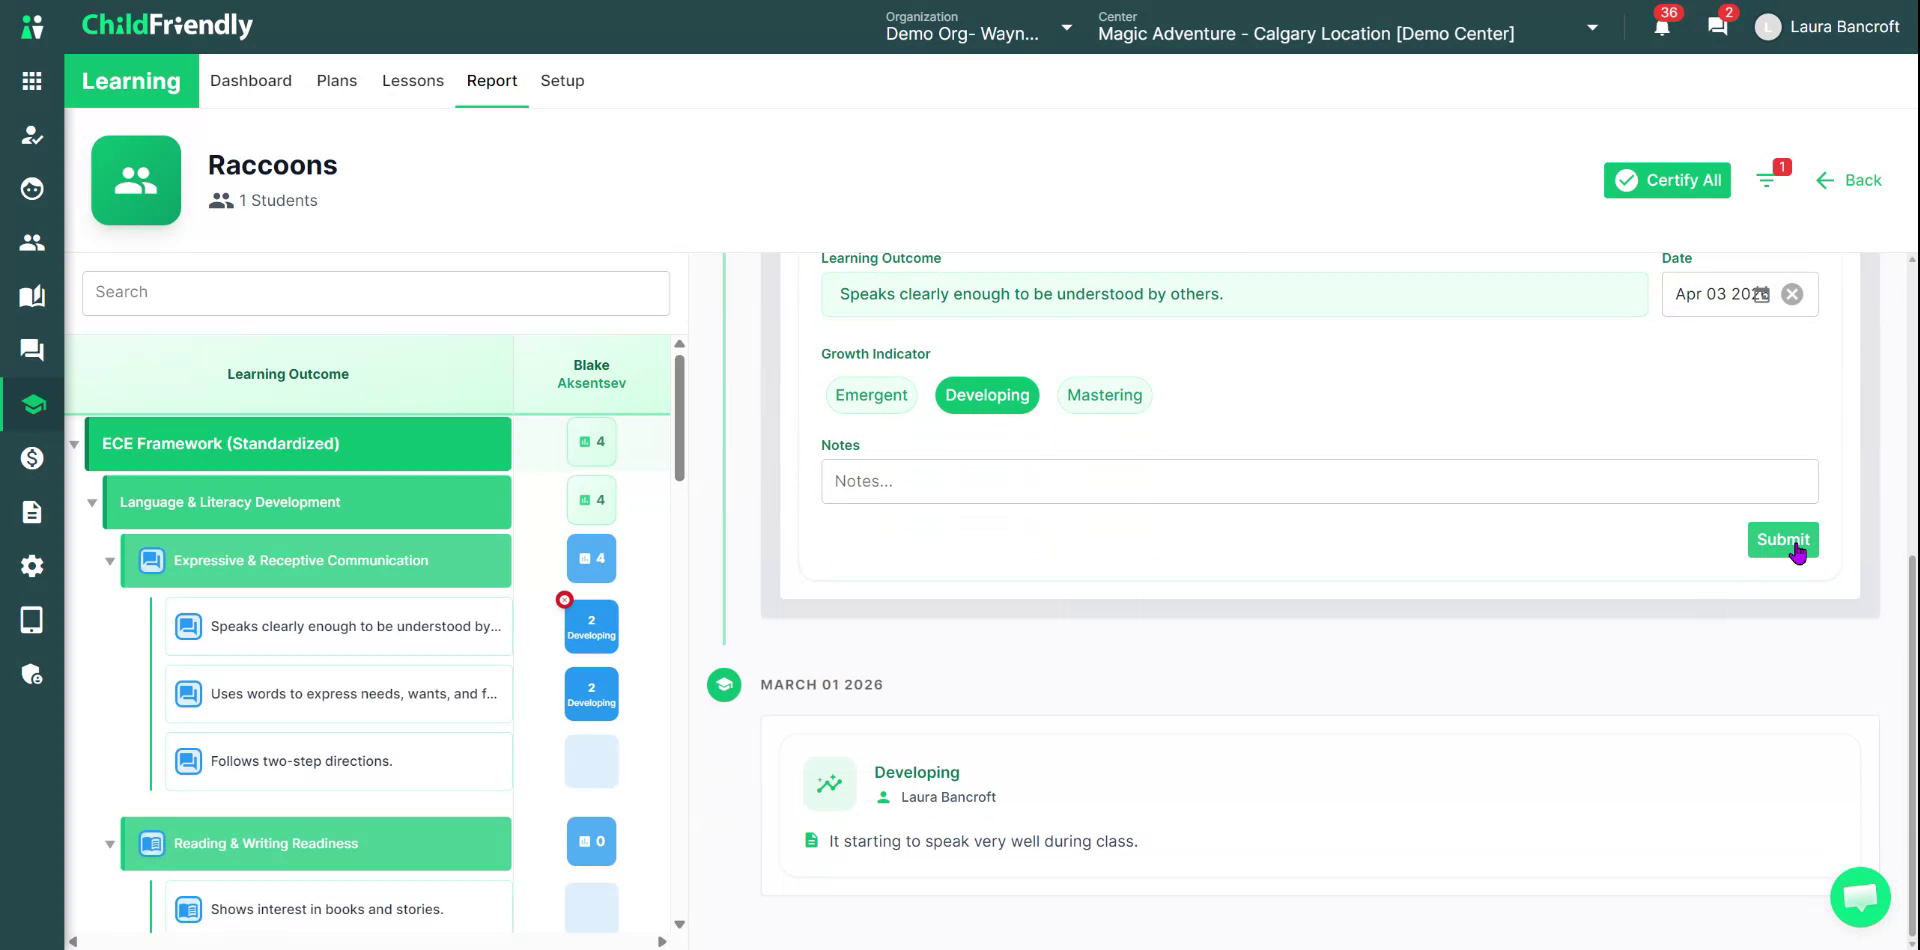This screenshot has width=1920, height=950.
Task: Open the book sidebar icon
Action: (x=32, y=296)
